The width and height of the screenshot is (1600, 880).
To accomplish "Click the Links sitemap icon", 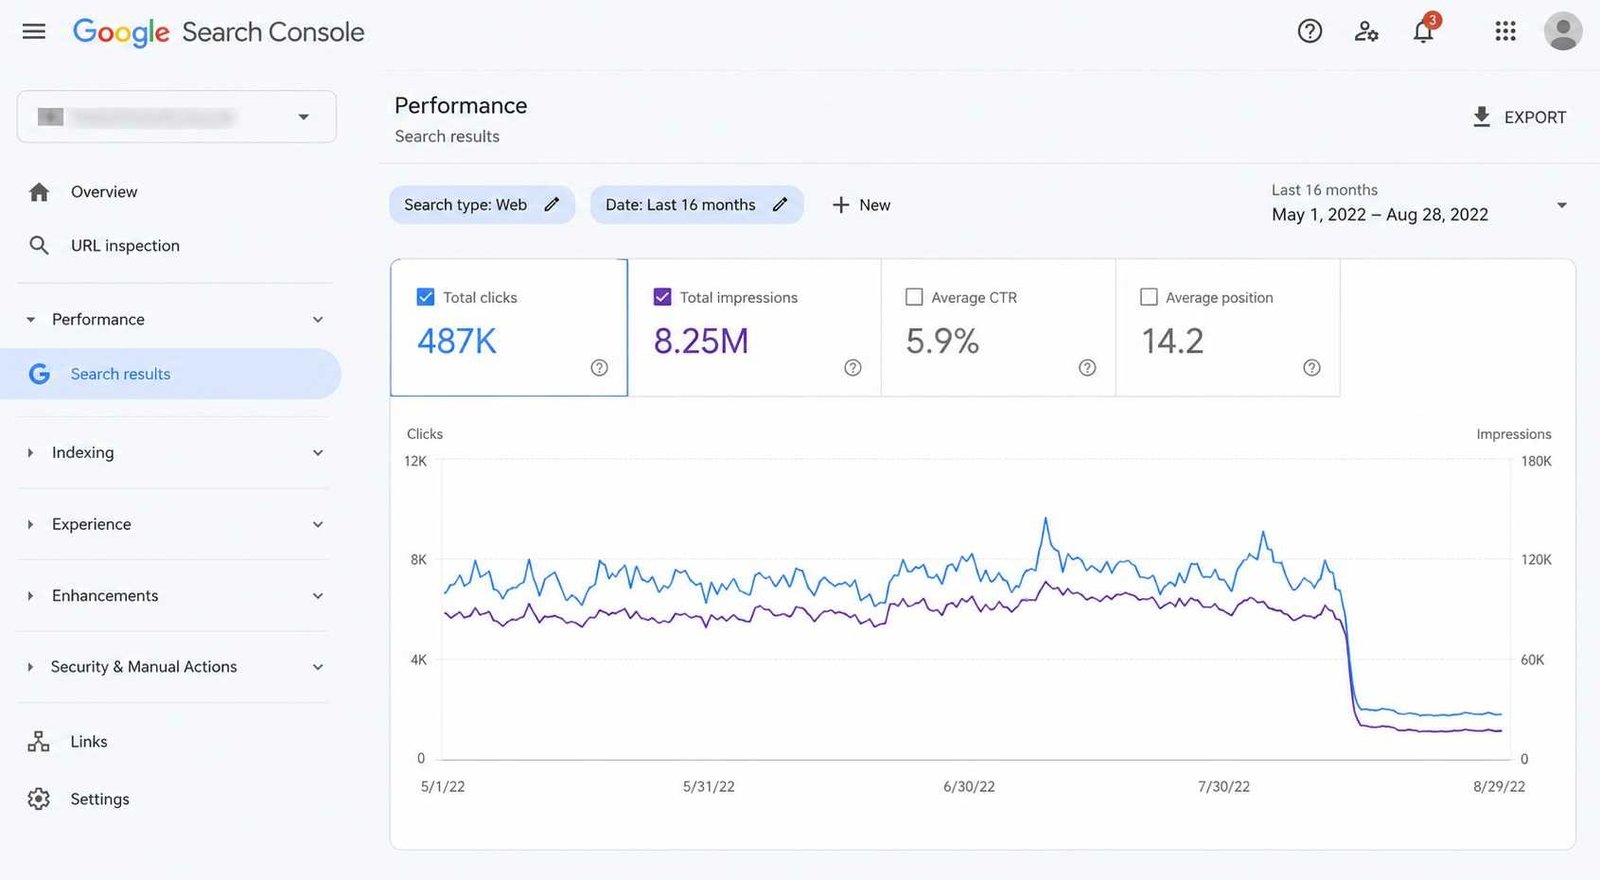I will [39, 741].
